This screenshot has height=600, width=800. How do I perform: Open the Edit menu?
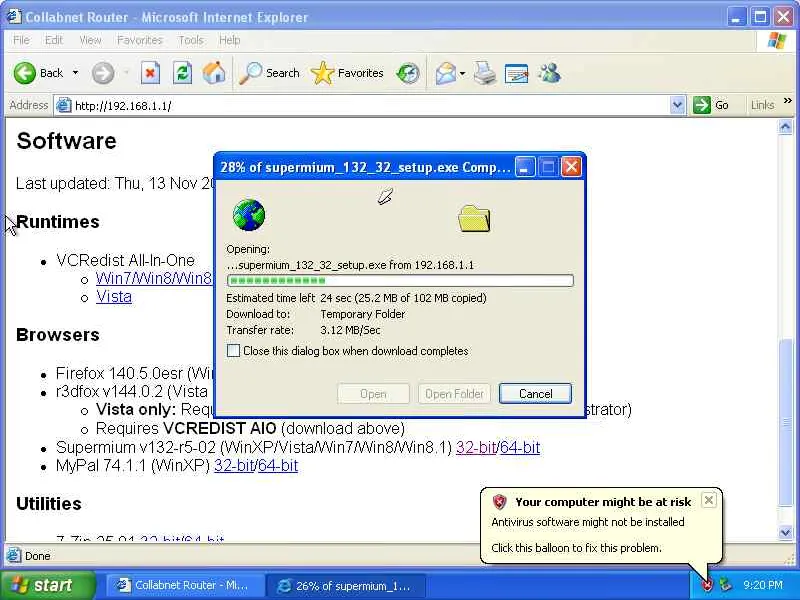54,40
